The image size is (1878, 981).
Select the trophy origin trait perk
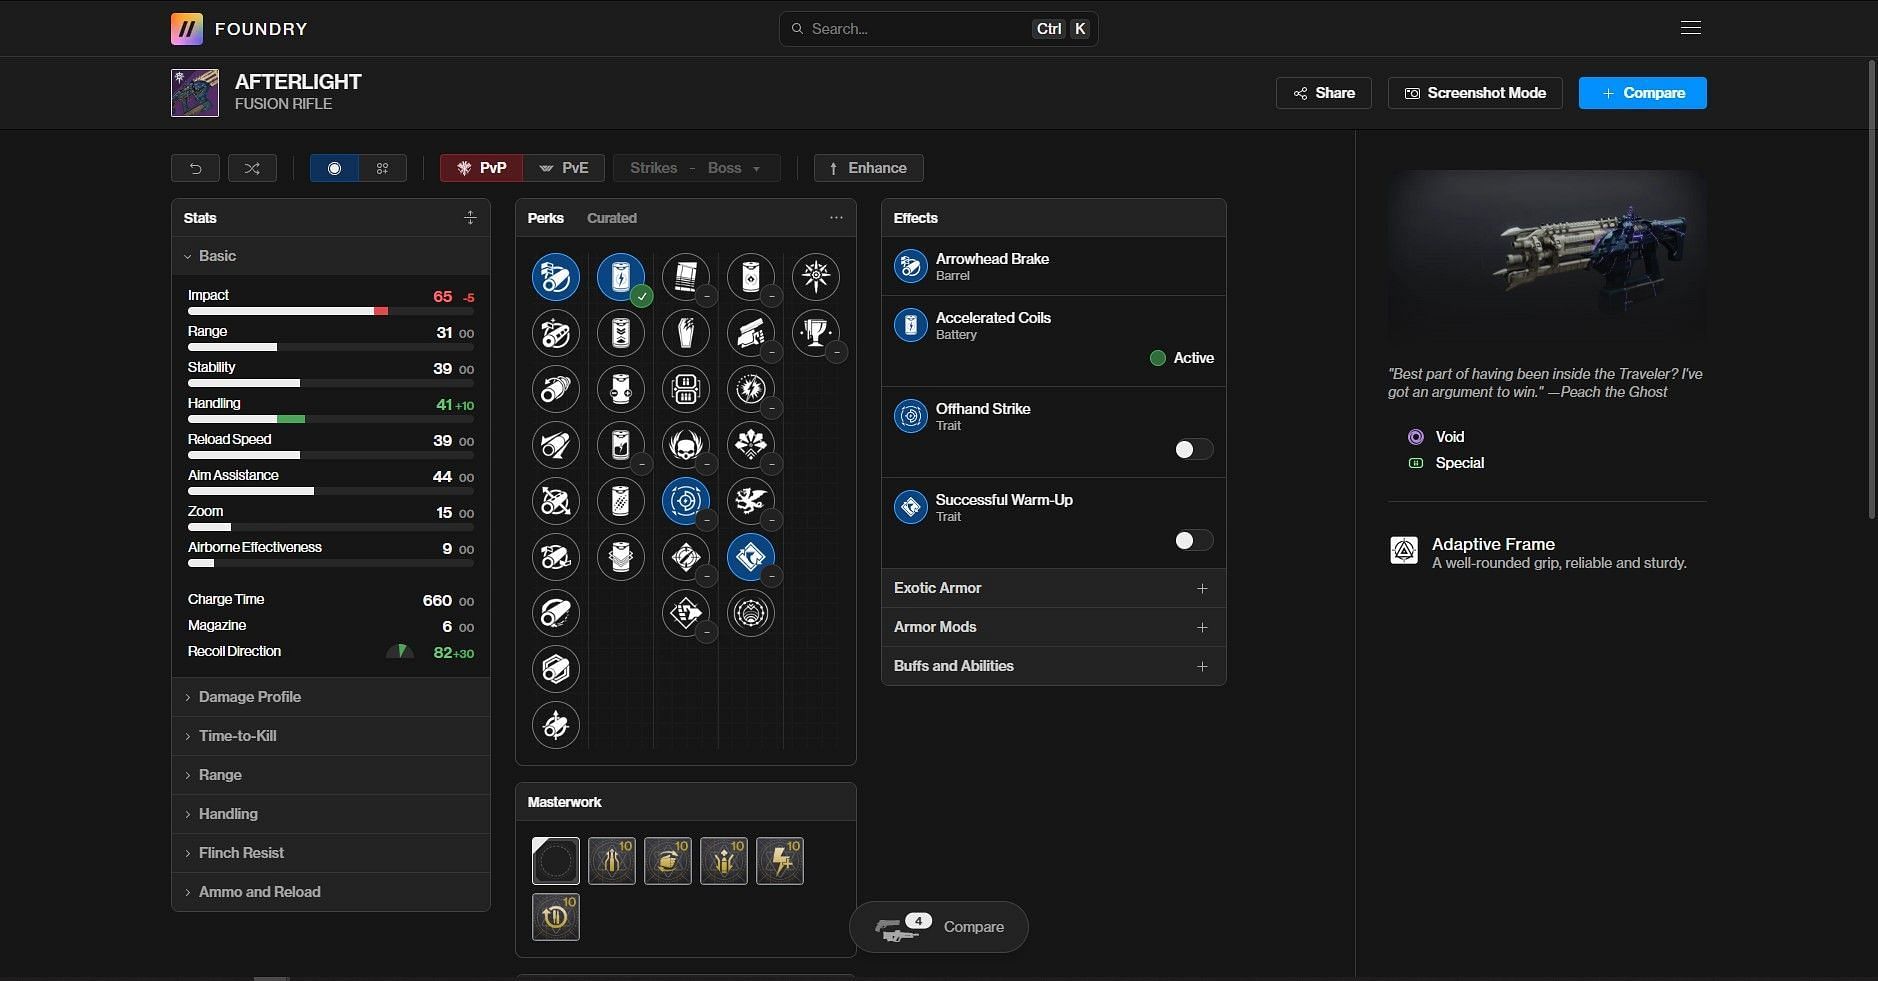pos(816,333)
